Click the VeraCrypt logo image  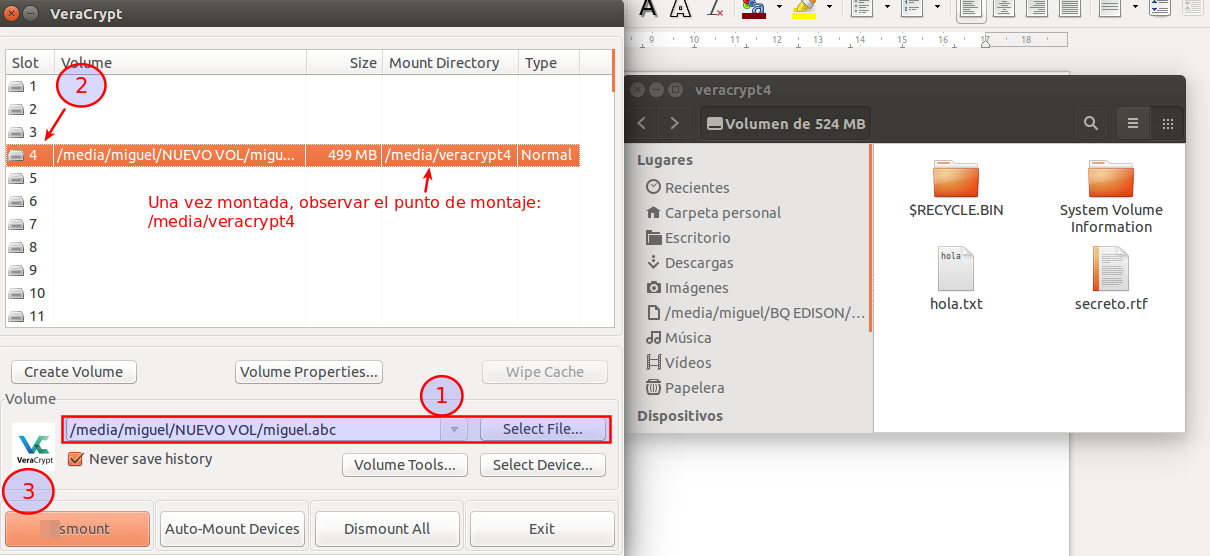coord(35,447)
